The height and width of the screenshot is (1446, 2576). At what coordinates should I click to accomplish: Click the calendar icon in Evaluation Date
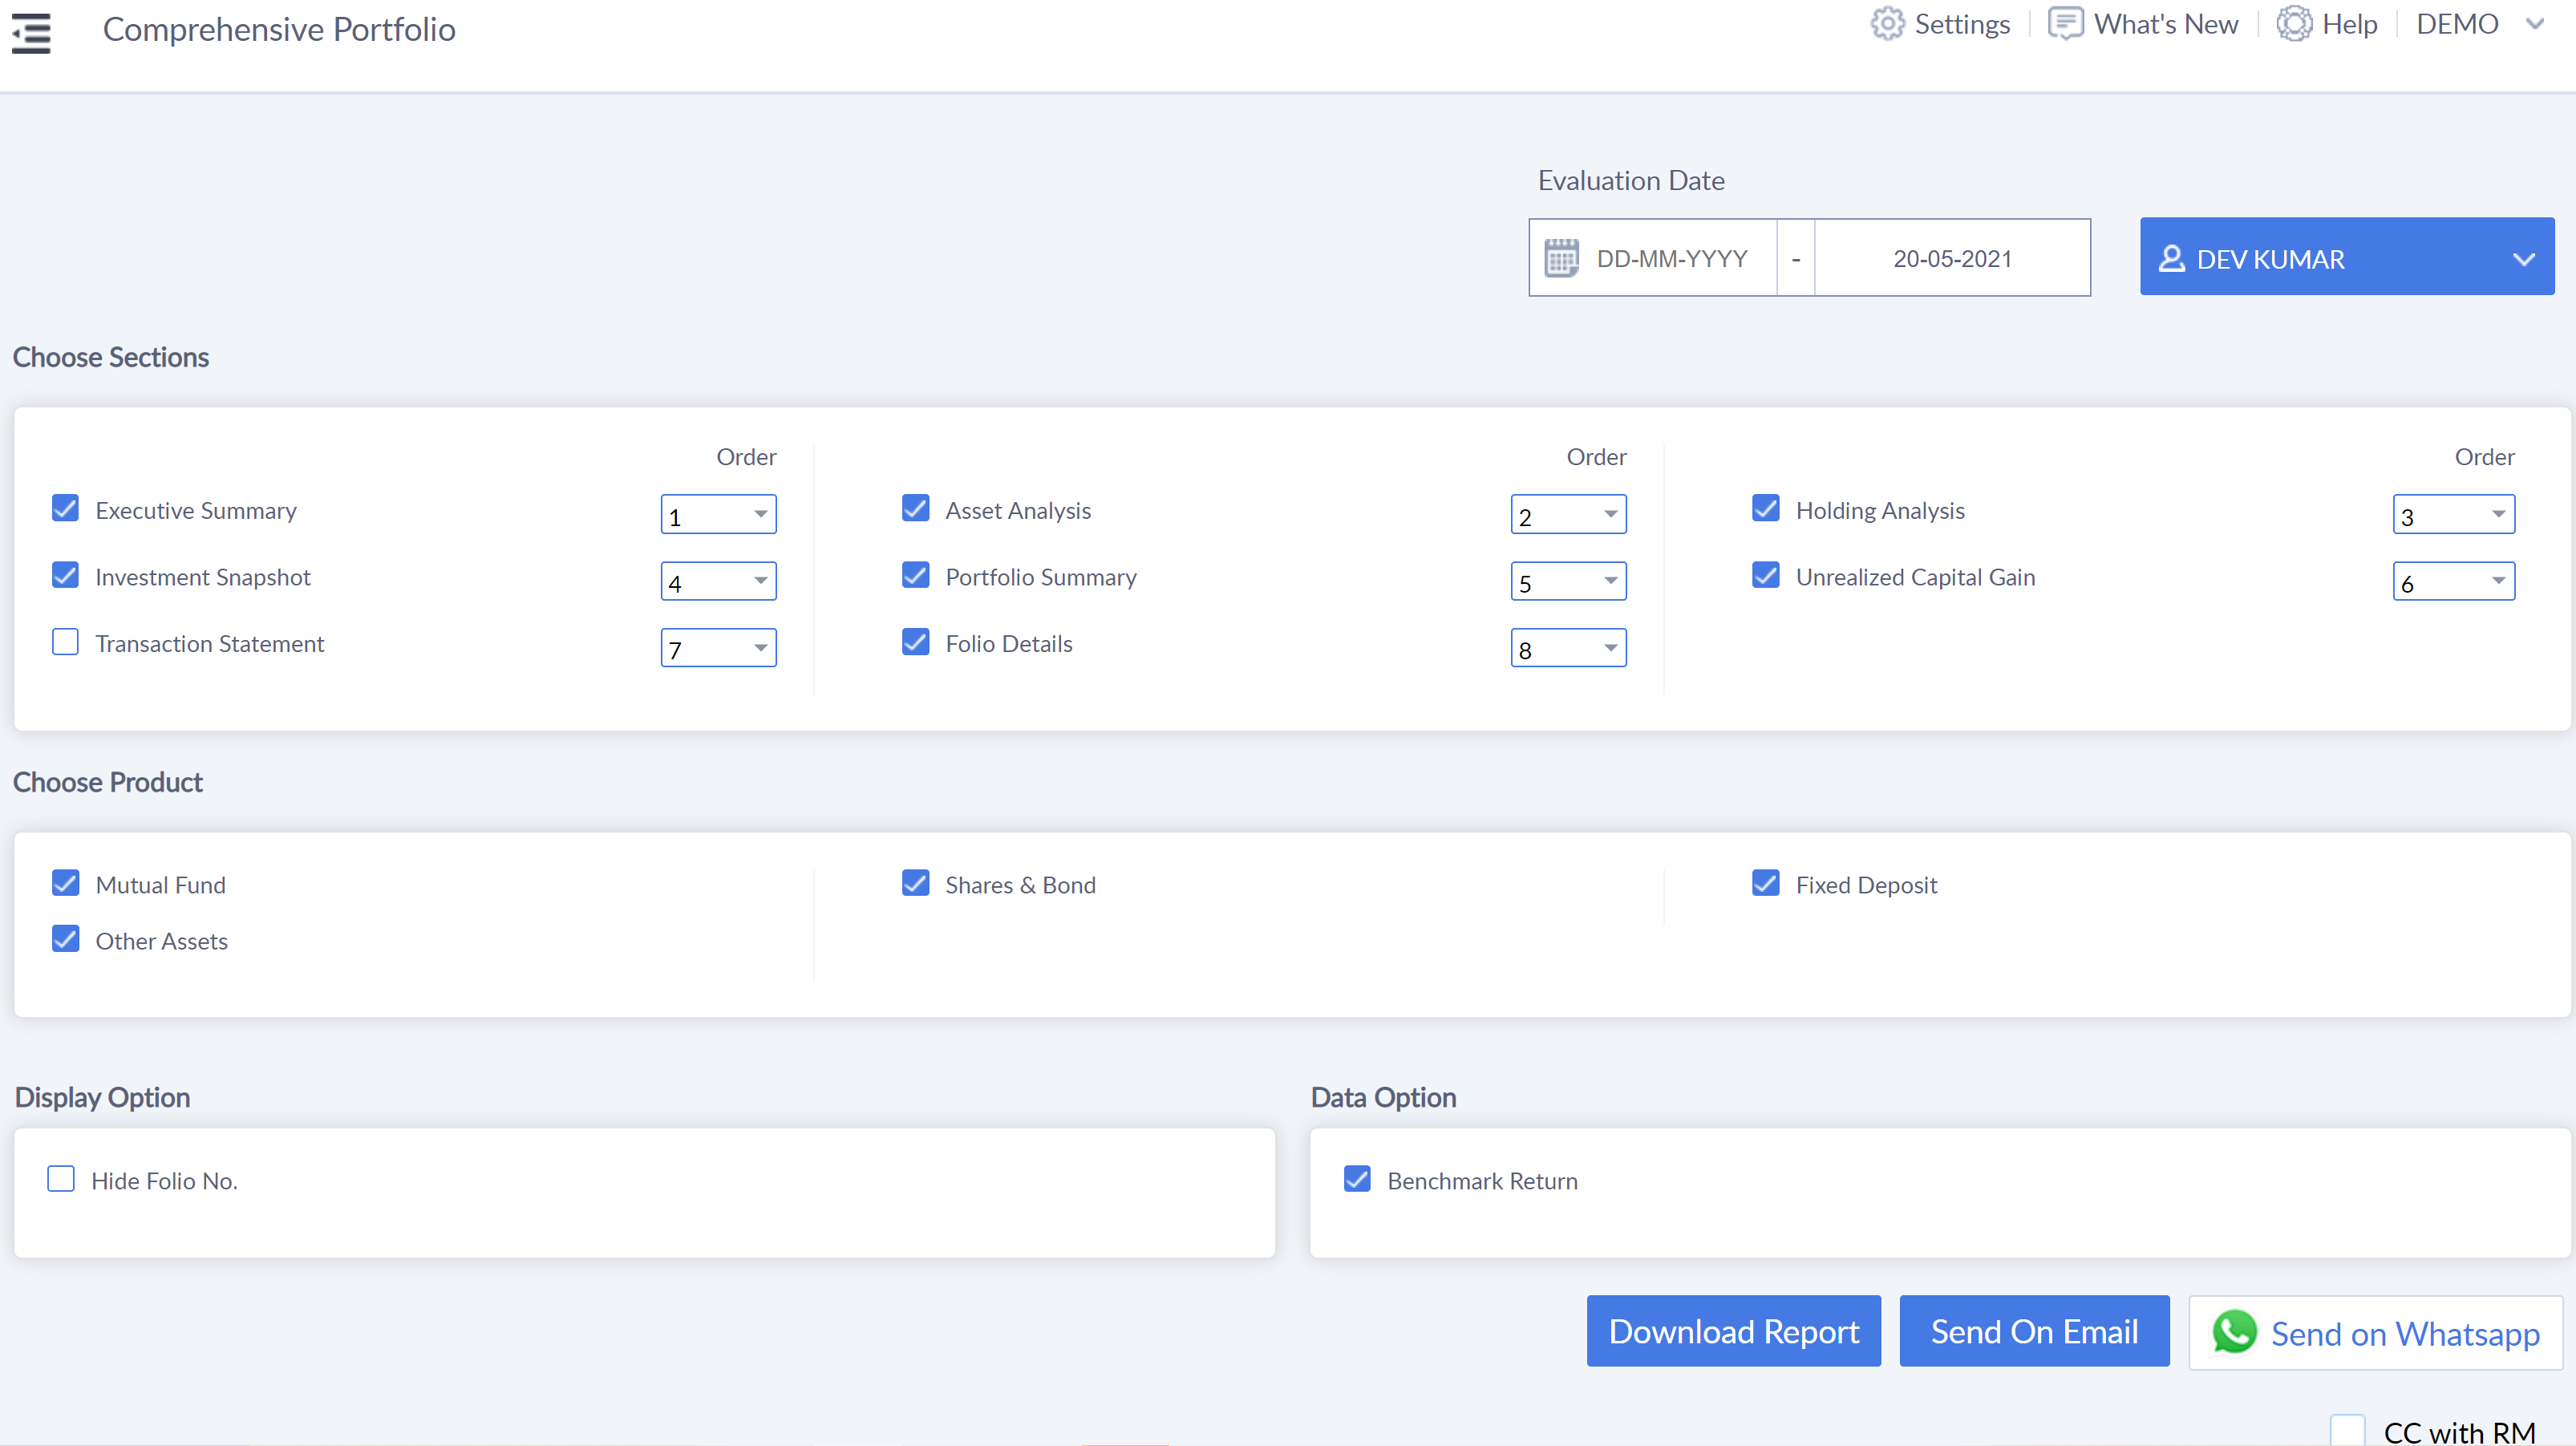[x=1561, y=258]
